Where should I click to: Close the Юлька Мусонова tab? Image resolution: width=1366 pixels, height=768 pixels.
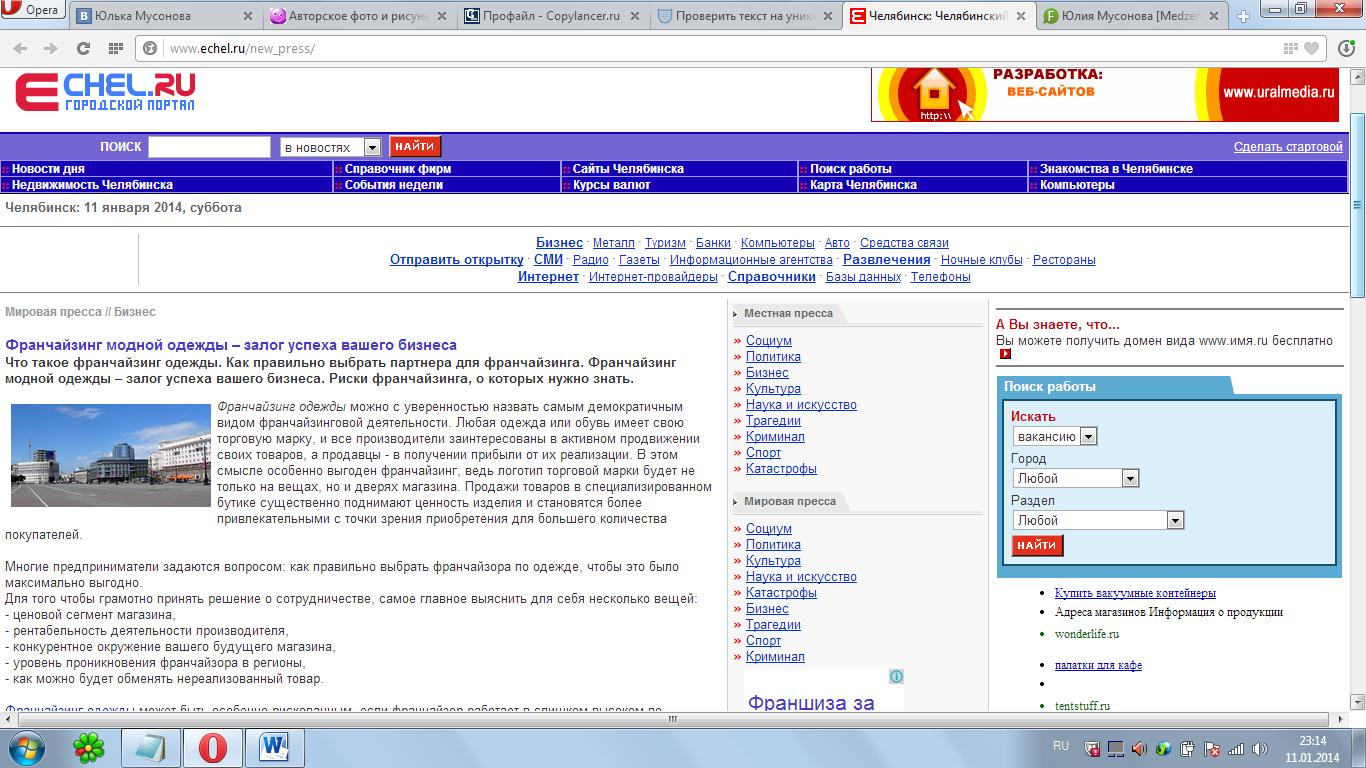click(246, 17)
